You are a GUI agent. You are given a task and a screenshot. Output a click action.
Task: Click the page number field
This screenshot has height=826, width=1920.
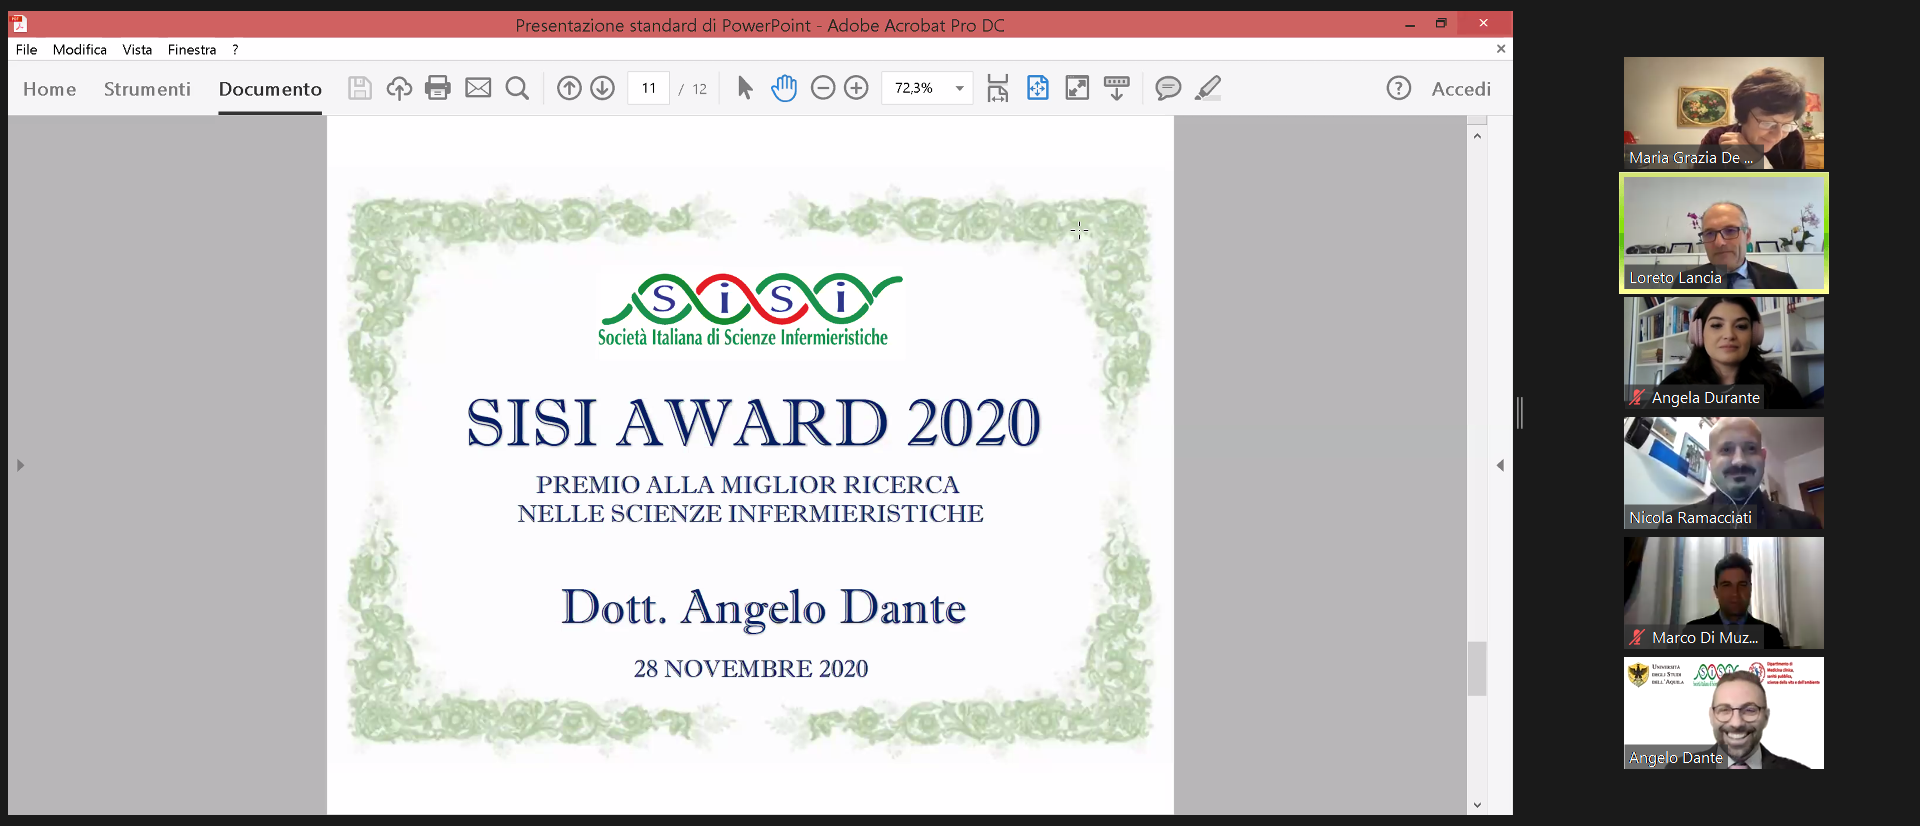(x=648, y=88)
